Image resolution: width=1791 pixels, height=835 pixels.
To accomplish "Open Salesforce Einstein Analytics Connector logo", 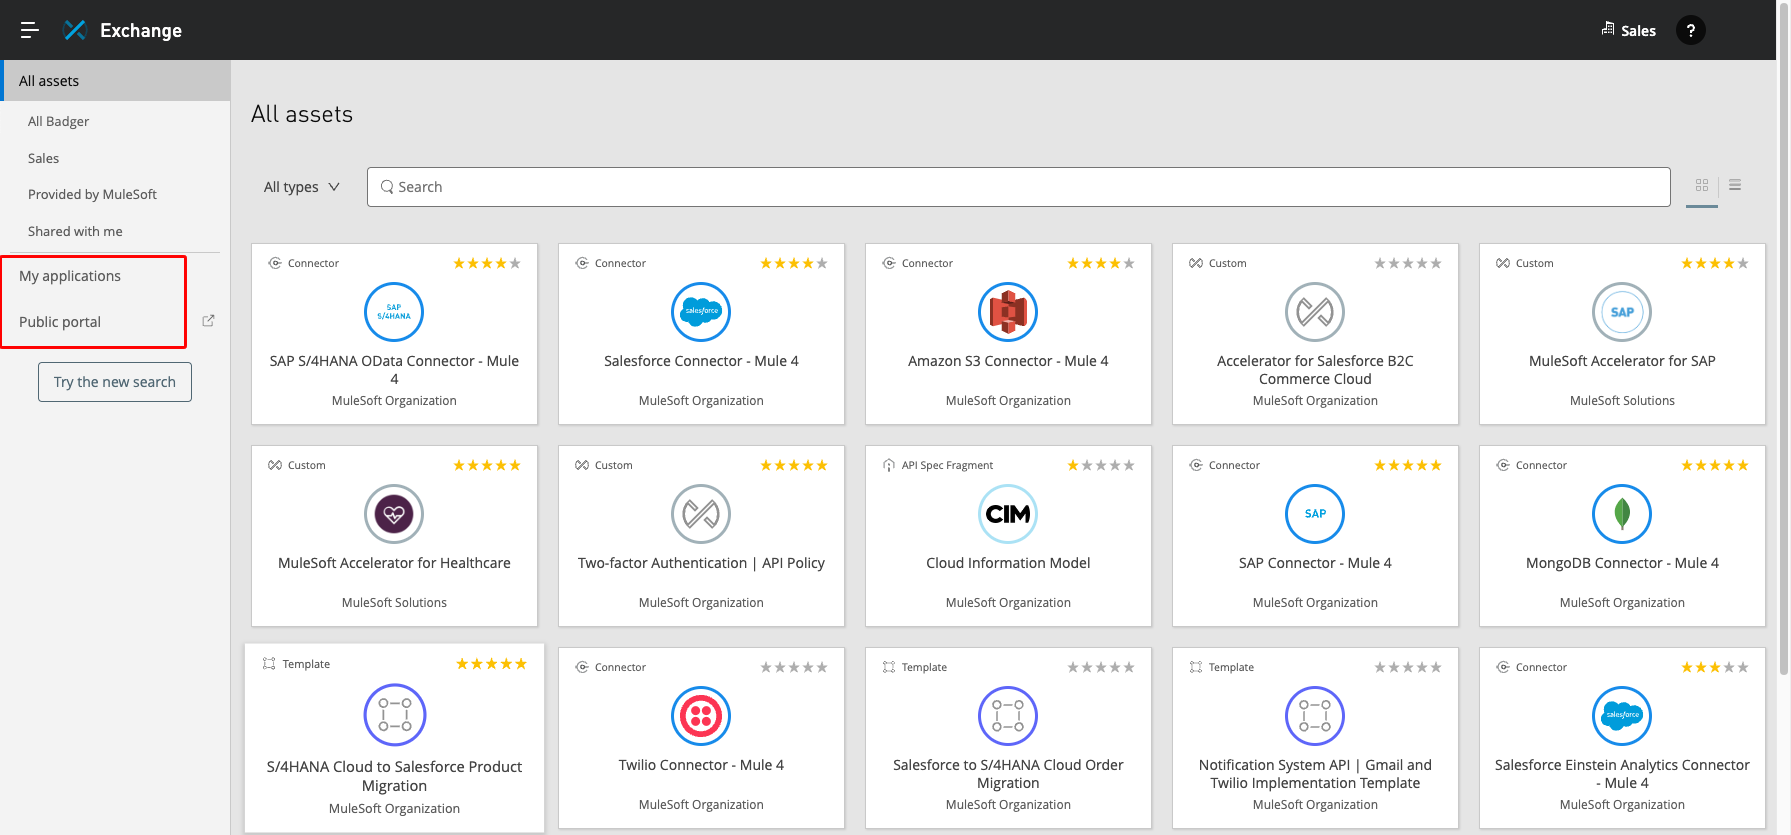I will click(1622, 716).
